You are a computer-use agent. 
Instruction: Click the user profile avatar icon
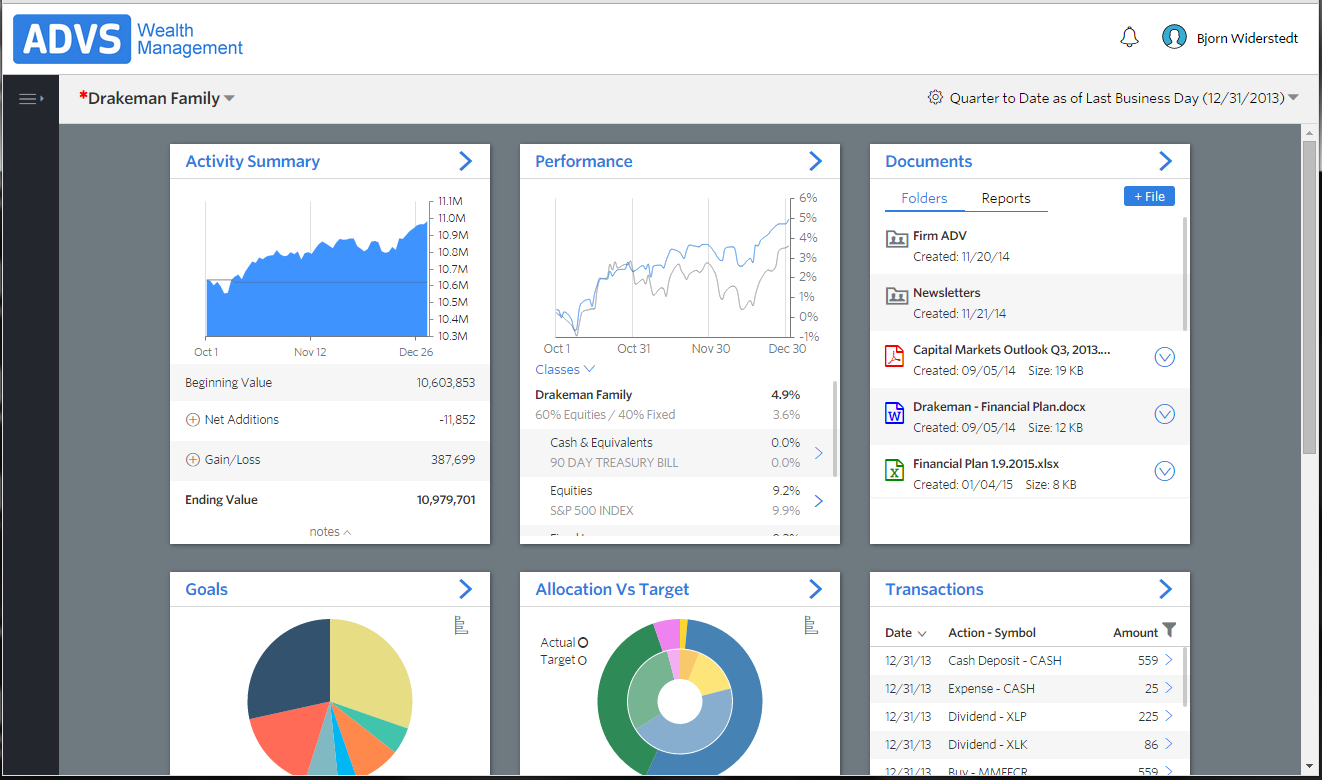(1174, 37)
